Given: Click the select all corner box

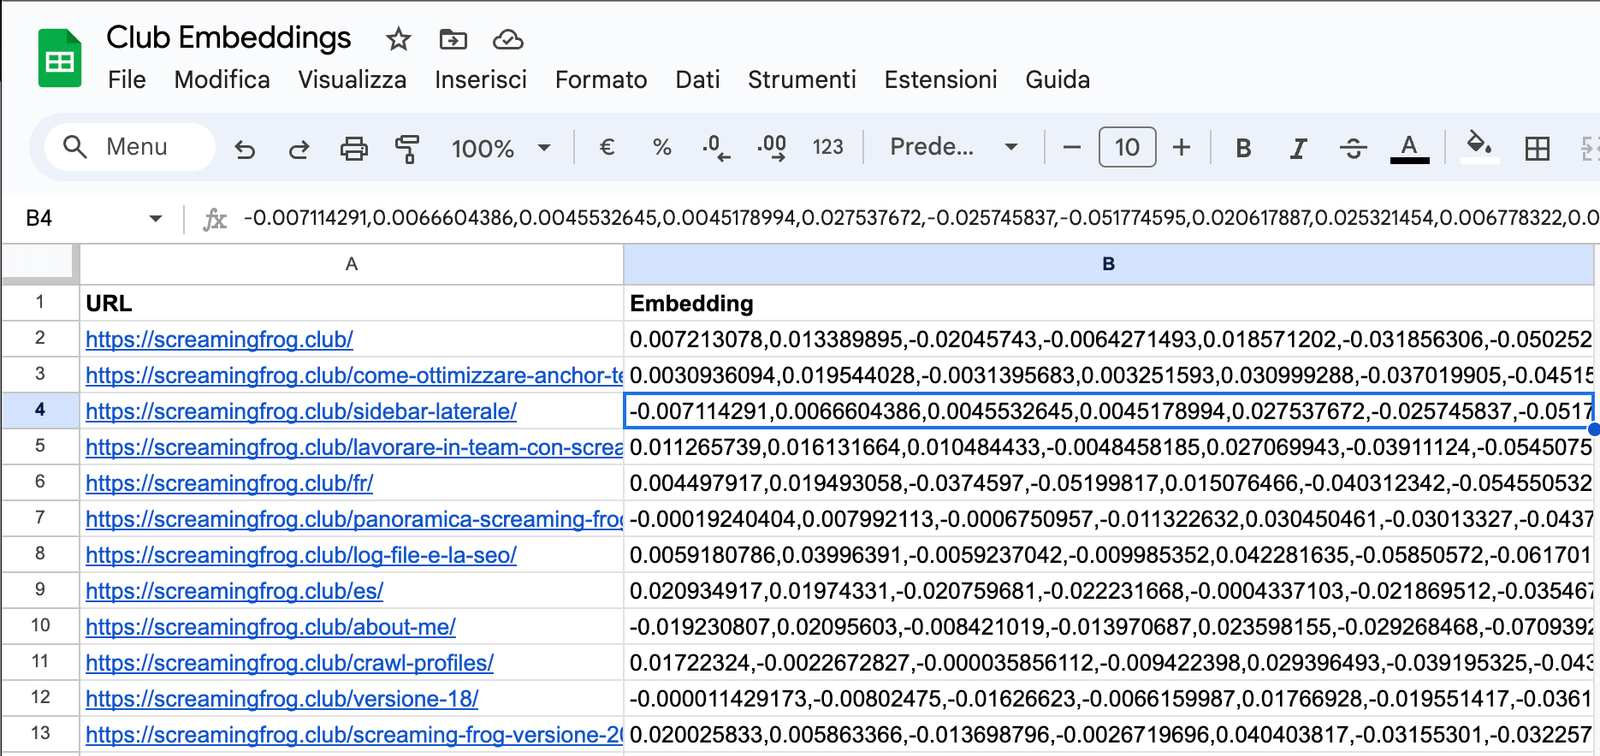Looking at the screenshot, I should pyautogui.click(x=40, y=264).
